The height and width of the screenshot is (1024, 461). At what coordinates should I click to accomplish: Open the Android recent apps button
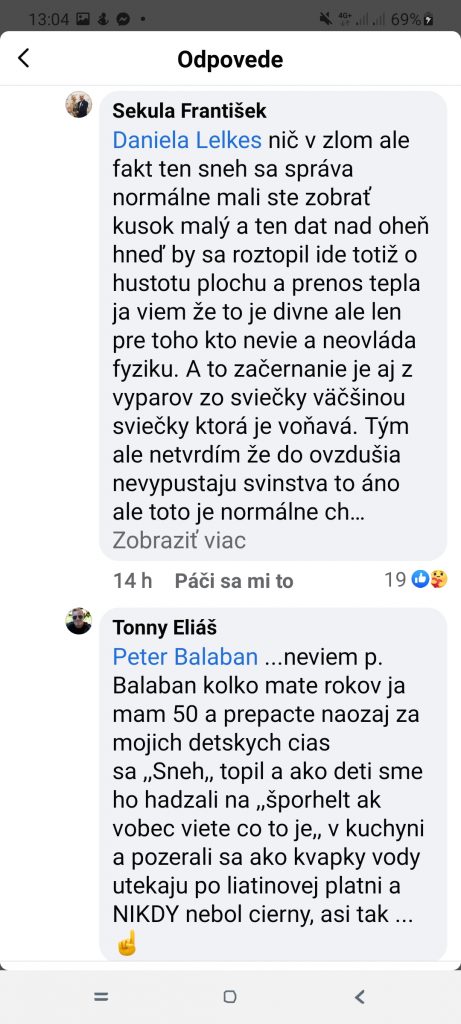tap(101, 997)
